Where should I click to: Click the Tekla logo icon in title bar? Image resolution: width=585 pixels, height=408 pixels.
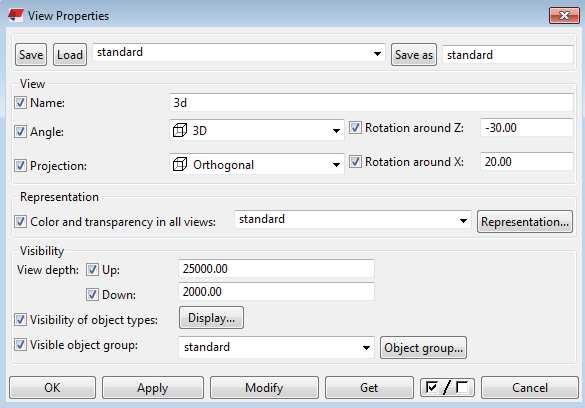[16, 15]
